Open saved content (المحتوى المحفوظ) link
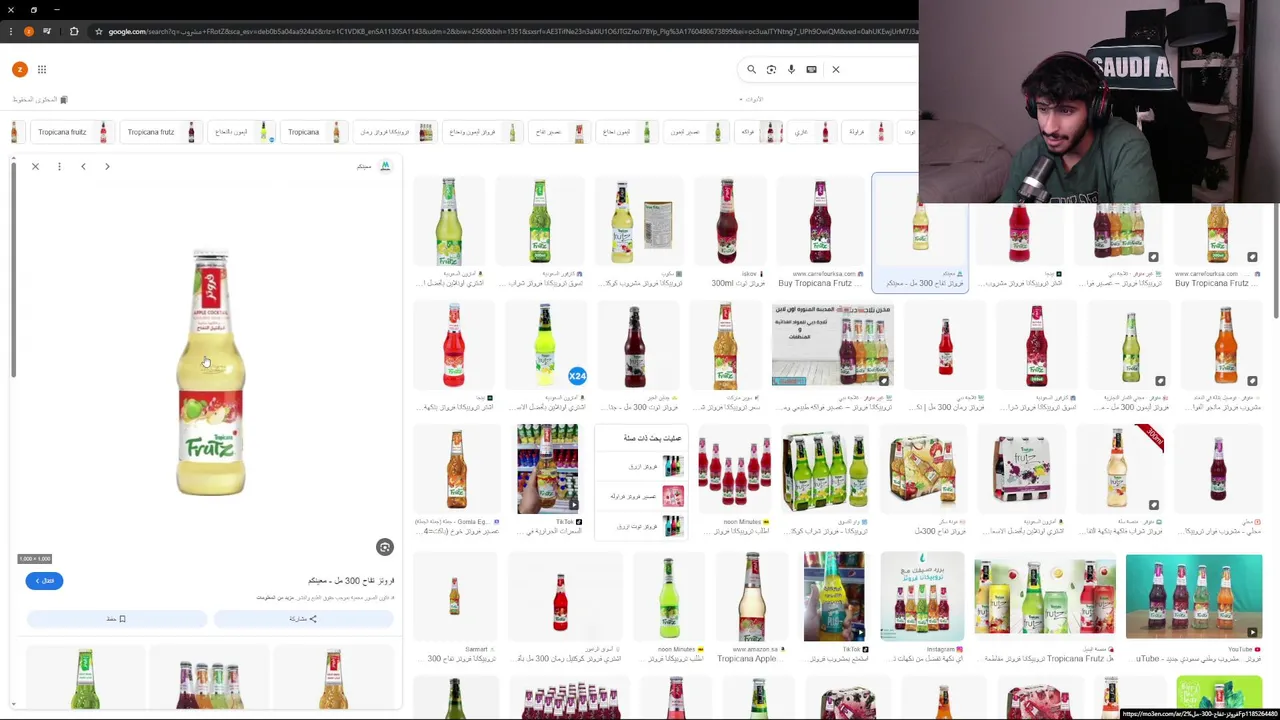This screenshot has height=720, width=1280. point(40,99)
